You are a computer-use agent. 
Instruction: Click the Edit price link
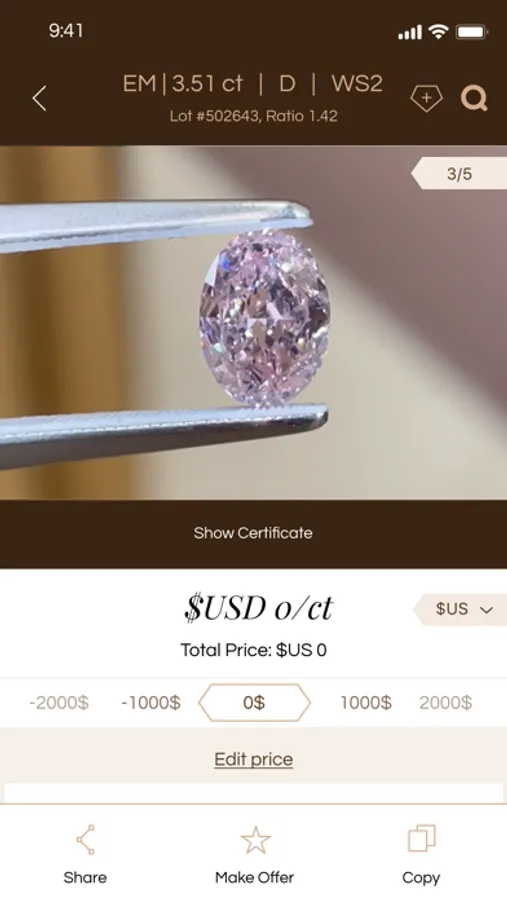click(253, 759)
